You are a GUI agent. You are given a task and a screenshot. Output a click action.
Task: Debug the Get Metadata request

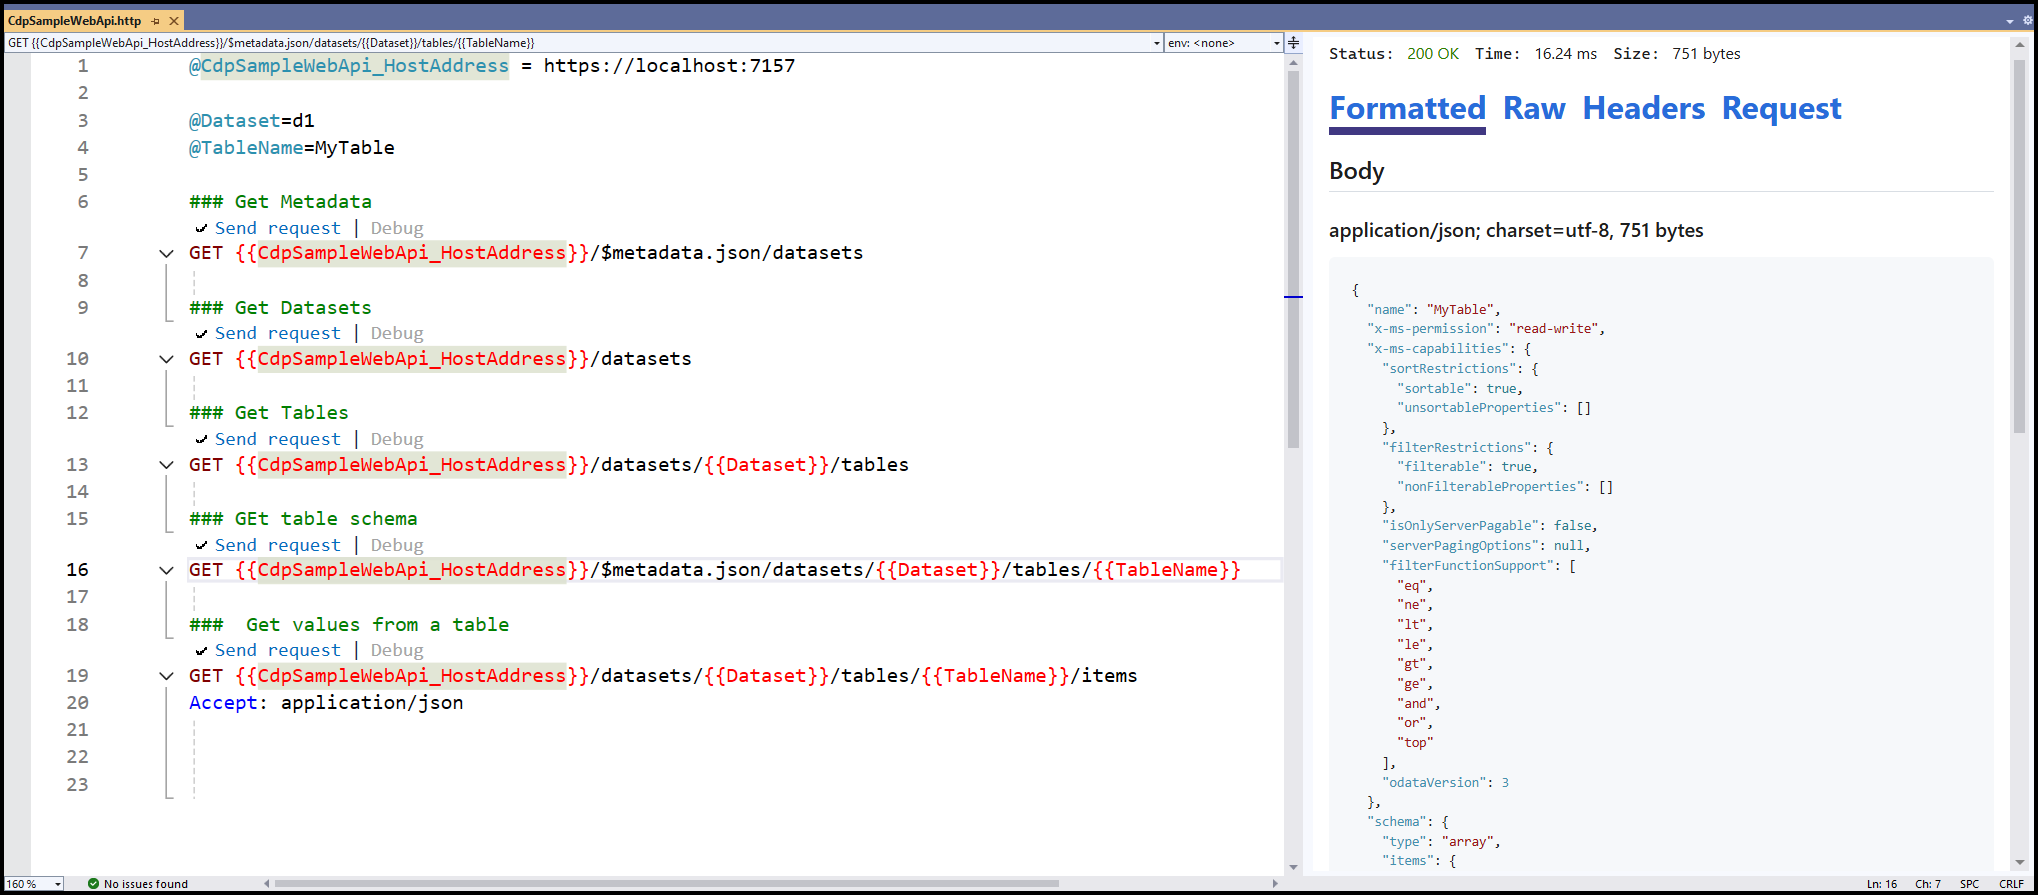[x=397, y=228]
